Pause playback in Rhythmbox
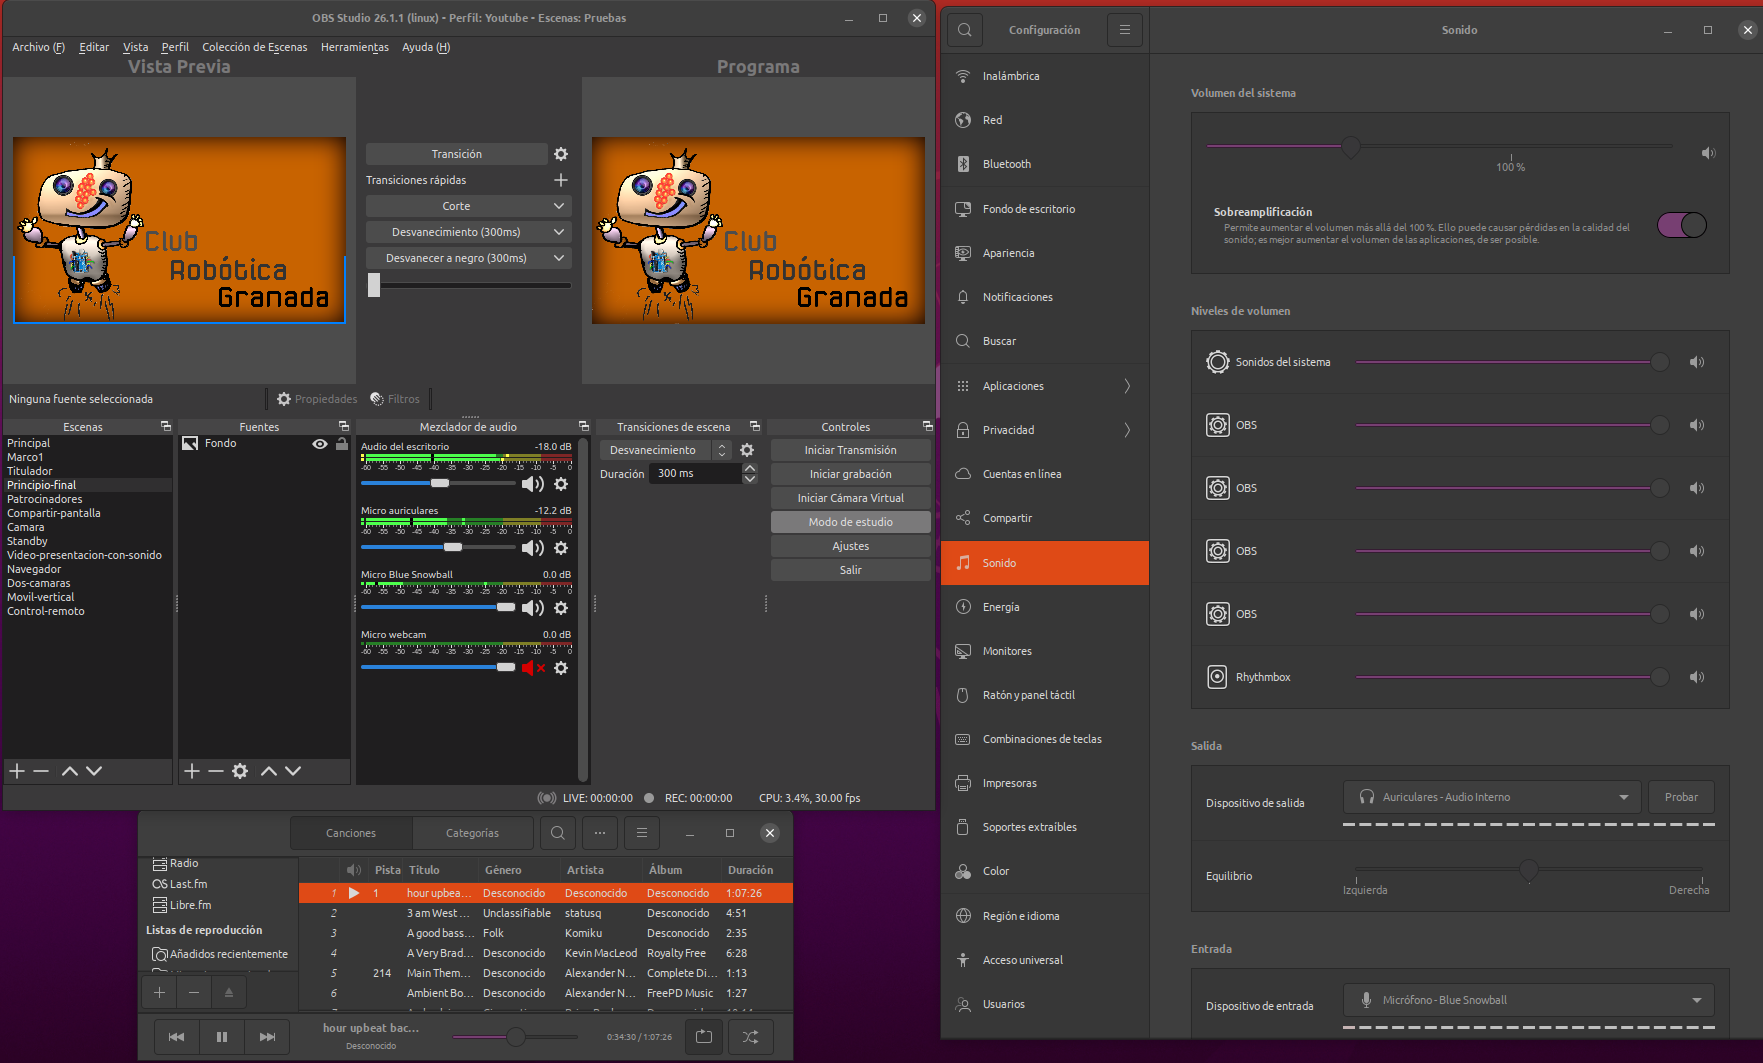The width and height of the screenshot is (1763, 1063). point(222,1037)
